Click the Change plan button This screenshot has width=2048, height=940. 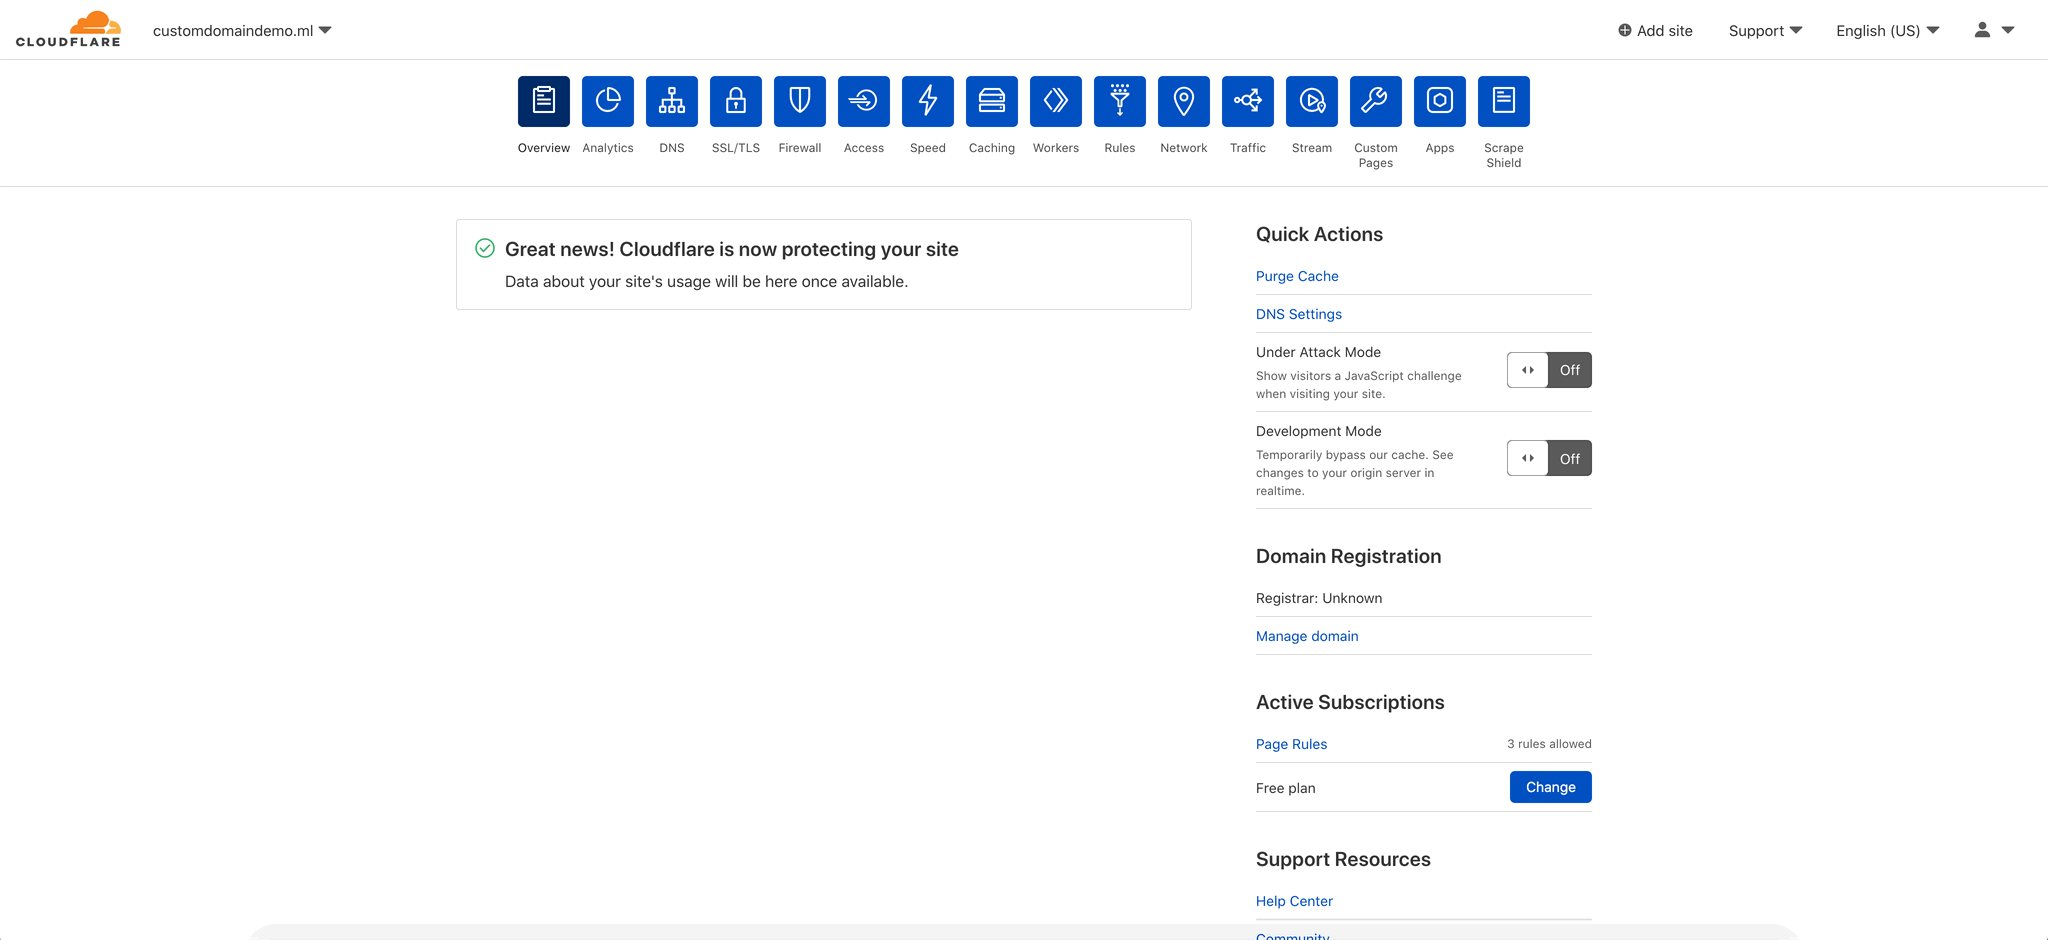coord(1550,787)
